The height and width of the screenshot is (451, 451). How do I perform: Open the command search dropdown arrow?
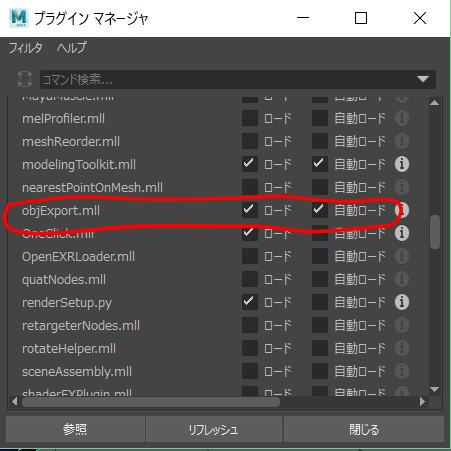coord(423,79)
